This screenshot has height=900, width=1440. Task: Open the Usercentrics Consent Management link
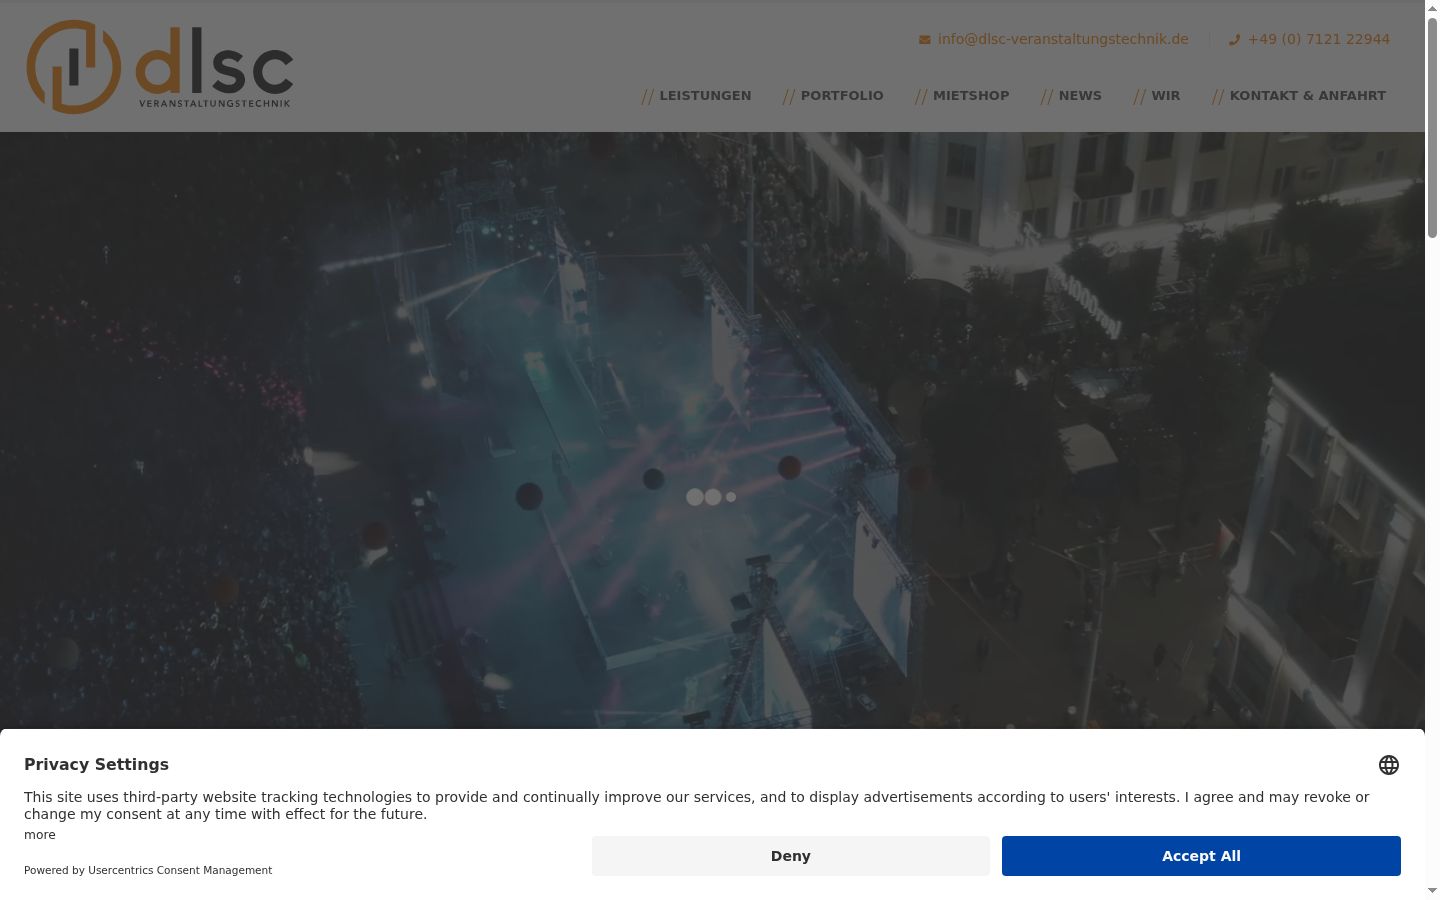point(180,870)
